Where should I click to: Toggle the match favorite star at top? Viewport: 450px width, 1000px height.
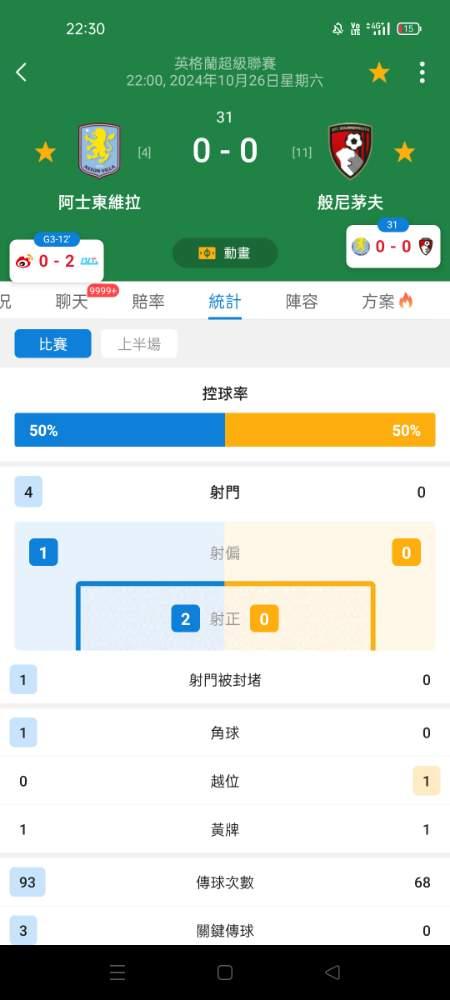tap(379, 73)
